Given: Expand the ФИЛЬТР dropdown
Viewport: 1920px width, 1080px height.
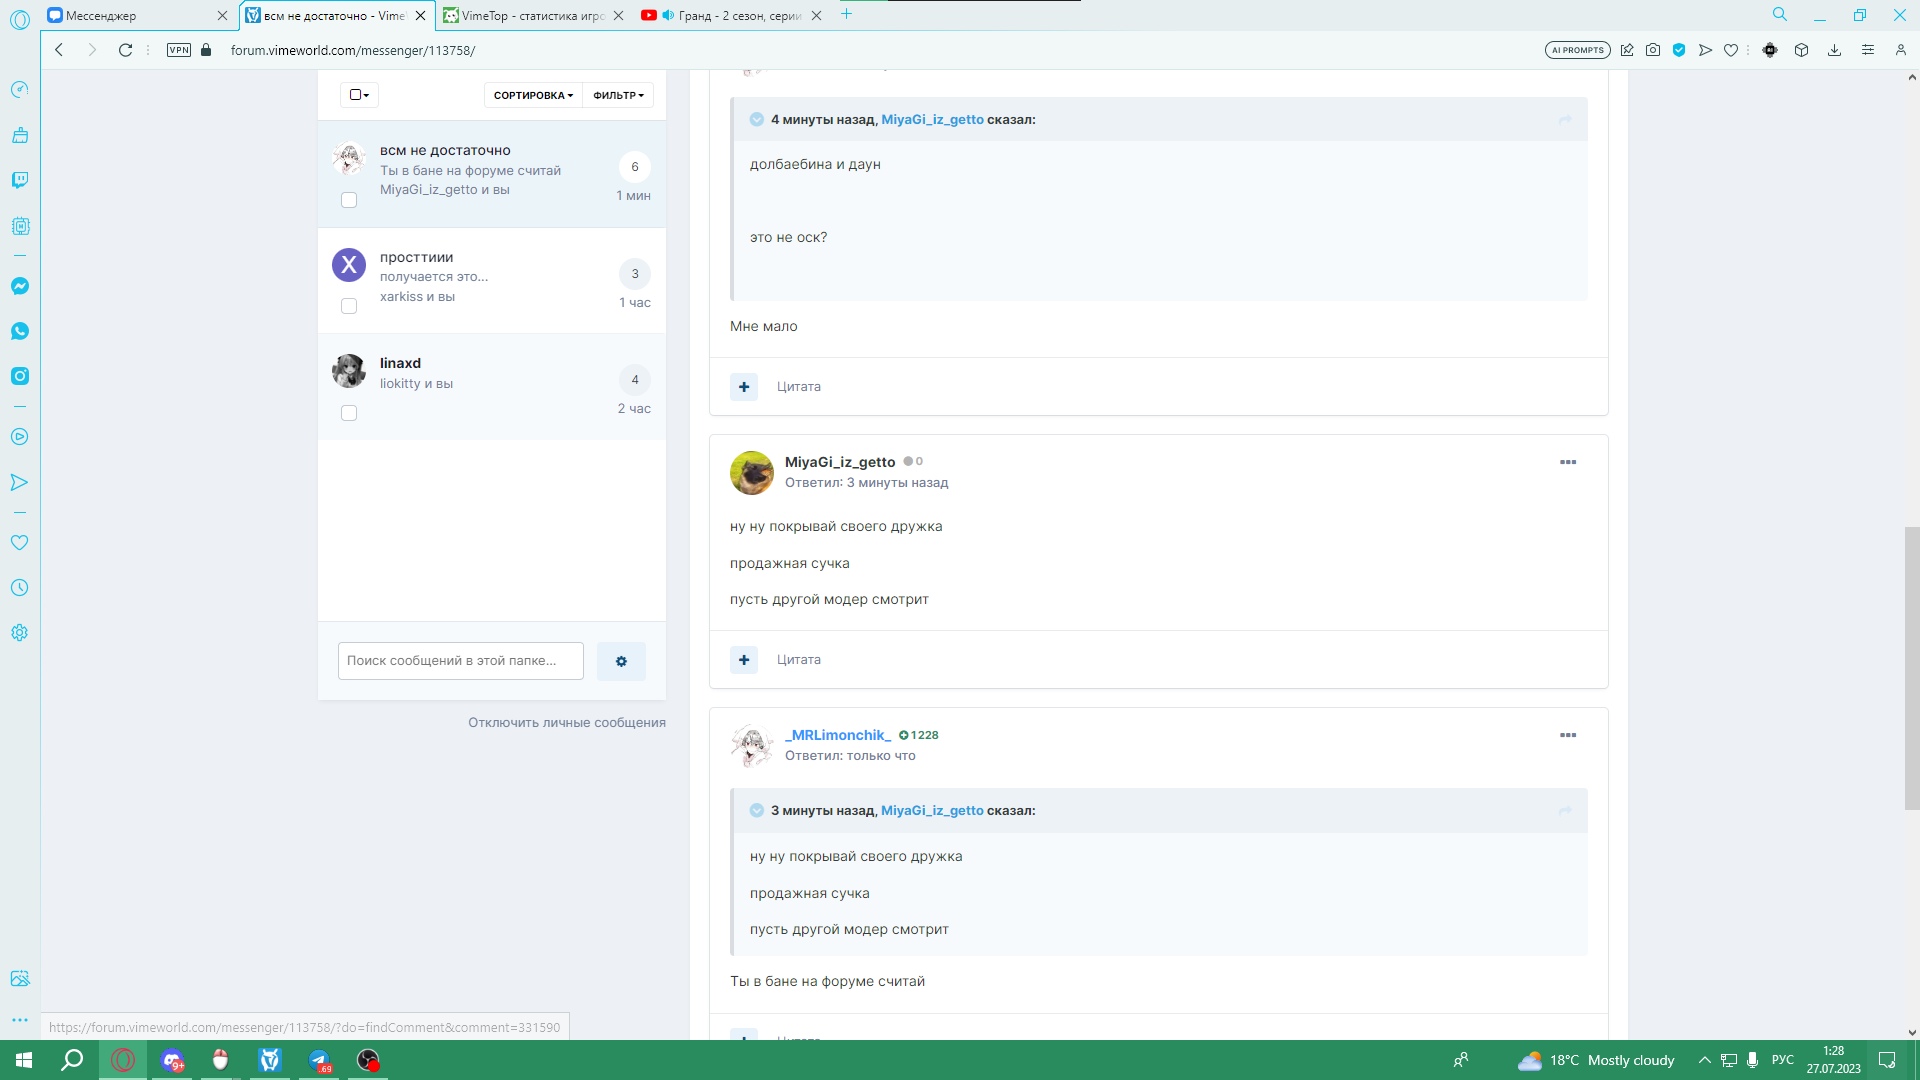Looking at the screenshot, I should (618, 95).
